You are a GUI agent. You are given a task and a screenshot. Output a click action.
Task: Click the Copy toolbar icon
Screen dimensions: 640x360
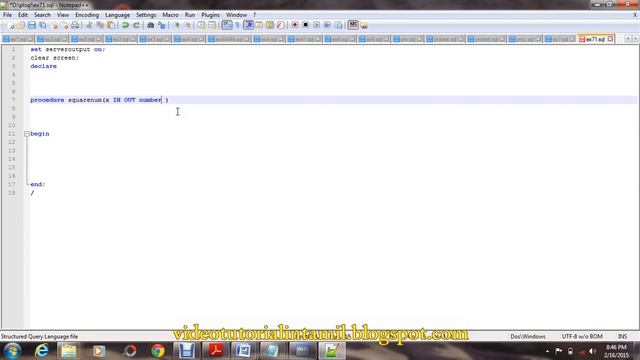[x=100, y=25]
